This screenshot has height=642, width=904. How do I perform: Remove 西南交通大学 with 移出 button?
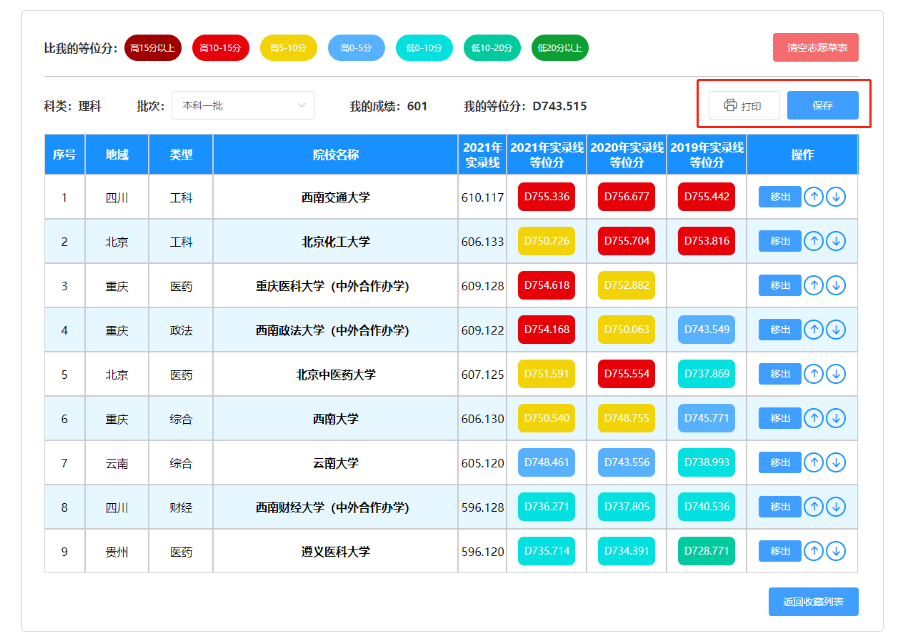click(x=780, y=197)
